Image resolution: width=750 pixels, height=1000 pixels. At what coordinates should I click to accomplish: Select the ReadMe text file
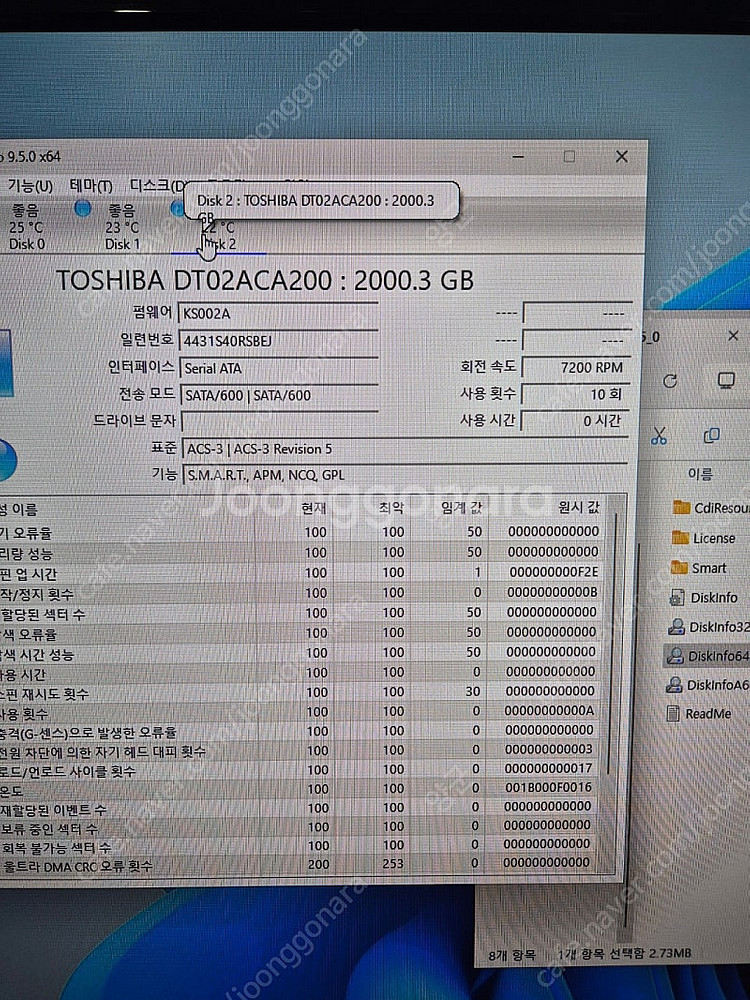[x=698, y=714]
